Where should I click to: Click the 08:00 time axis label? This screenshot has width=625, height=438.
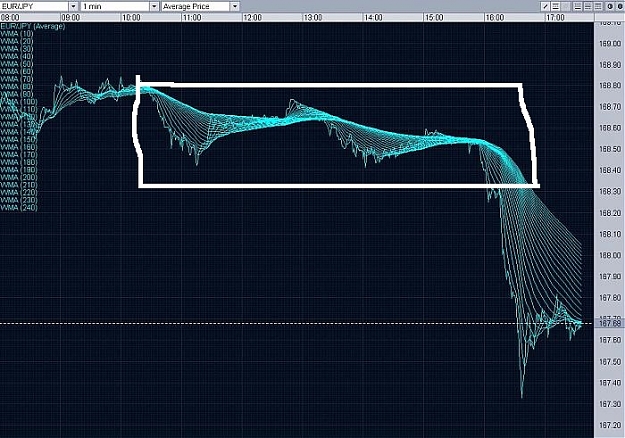pyautogui.click(x=10, y=18)
